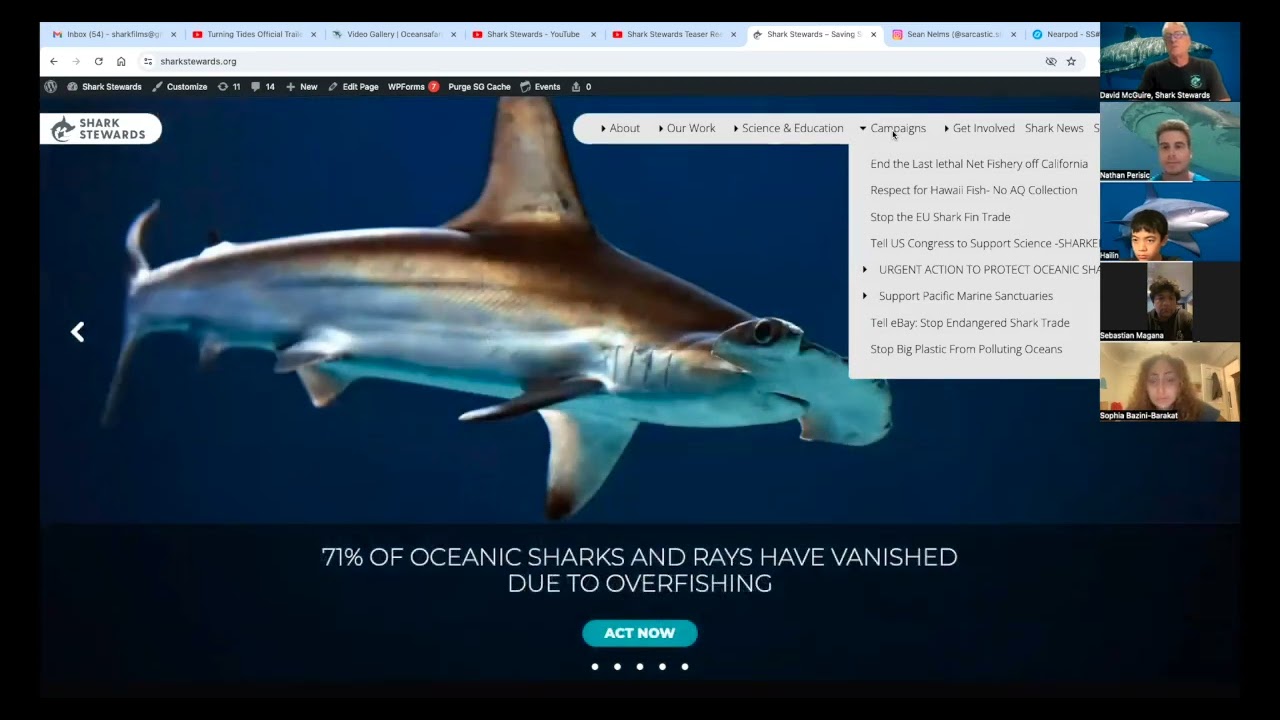Open Tell US Congress to Support Science
This screenshot has height=720, width=1280.
[x=984, y=243]
